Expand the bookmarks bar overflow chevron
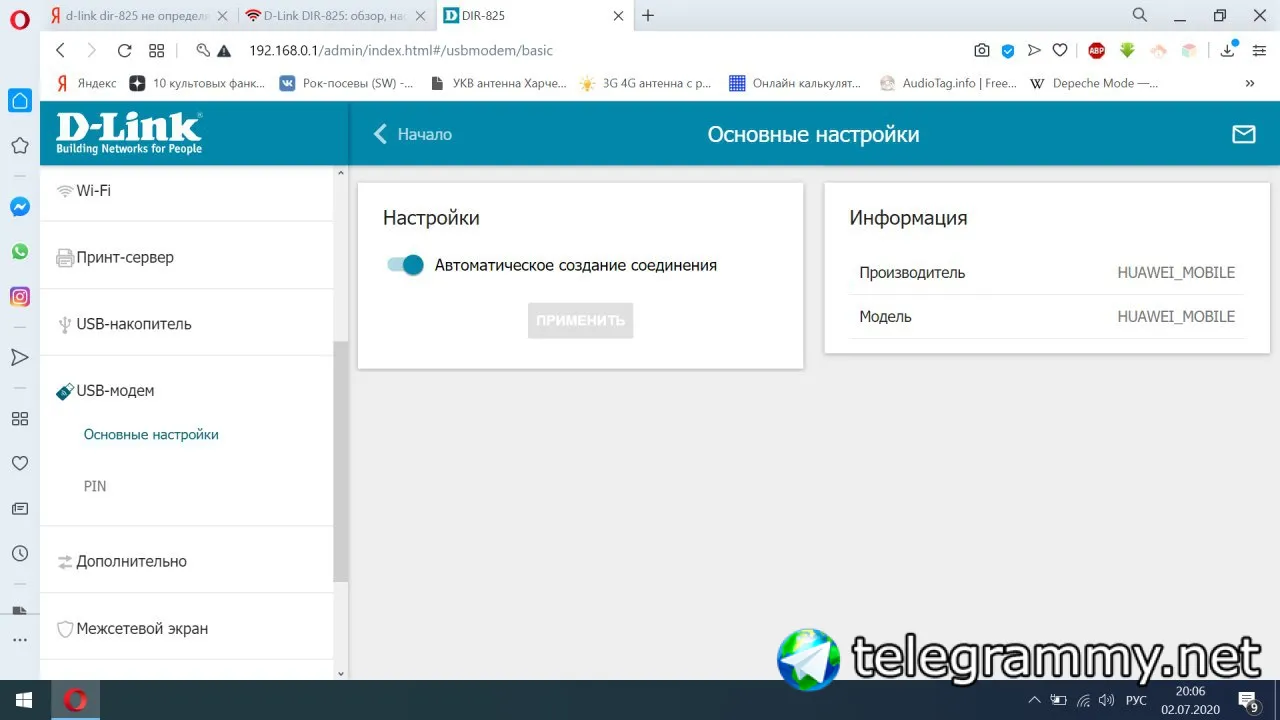This screenshot has height=720, width=1280. [1249, 84]
